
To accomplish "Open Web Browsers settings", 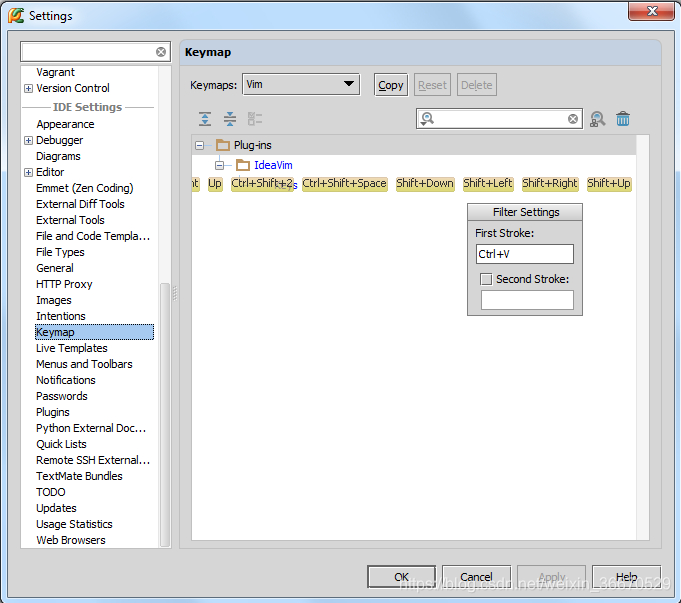I will [x=71, y=540].
